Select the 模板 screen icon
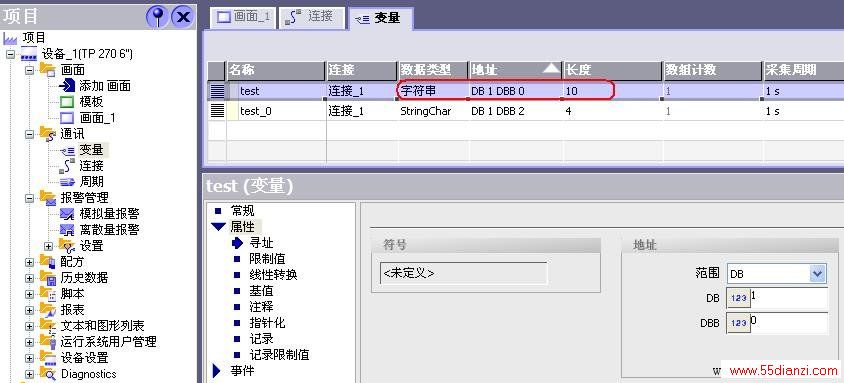844x383 pixels. click(x=67, y=102)
